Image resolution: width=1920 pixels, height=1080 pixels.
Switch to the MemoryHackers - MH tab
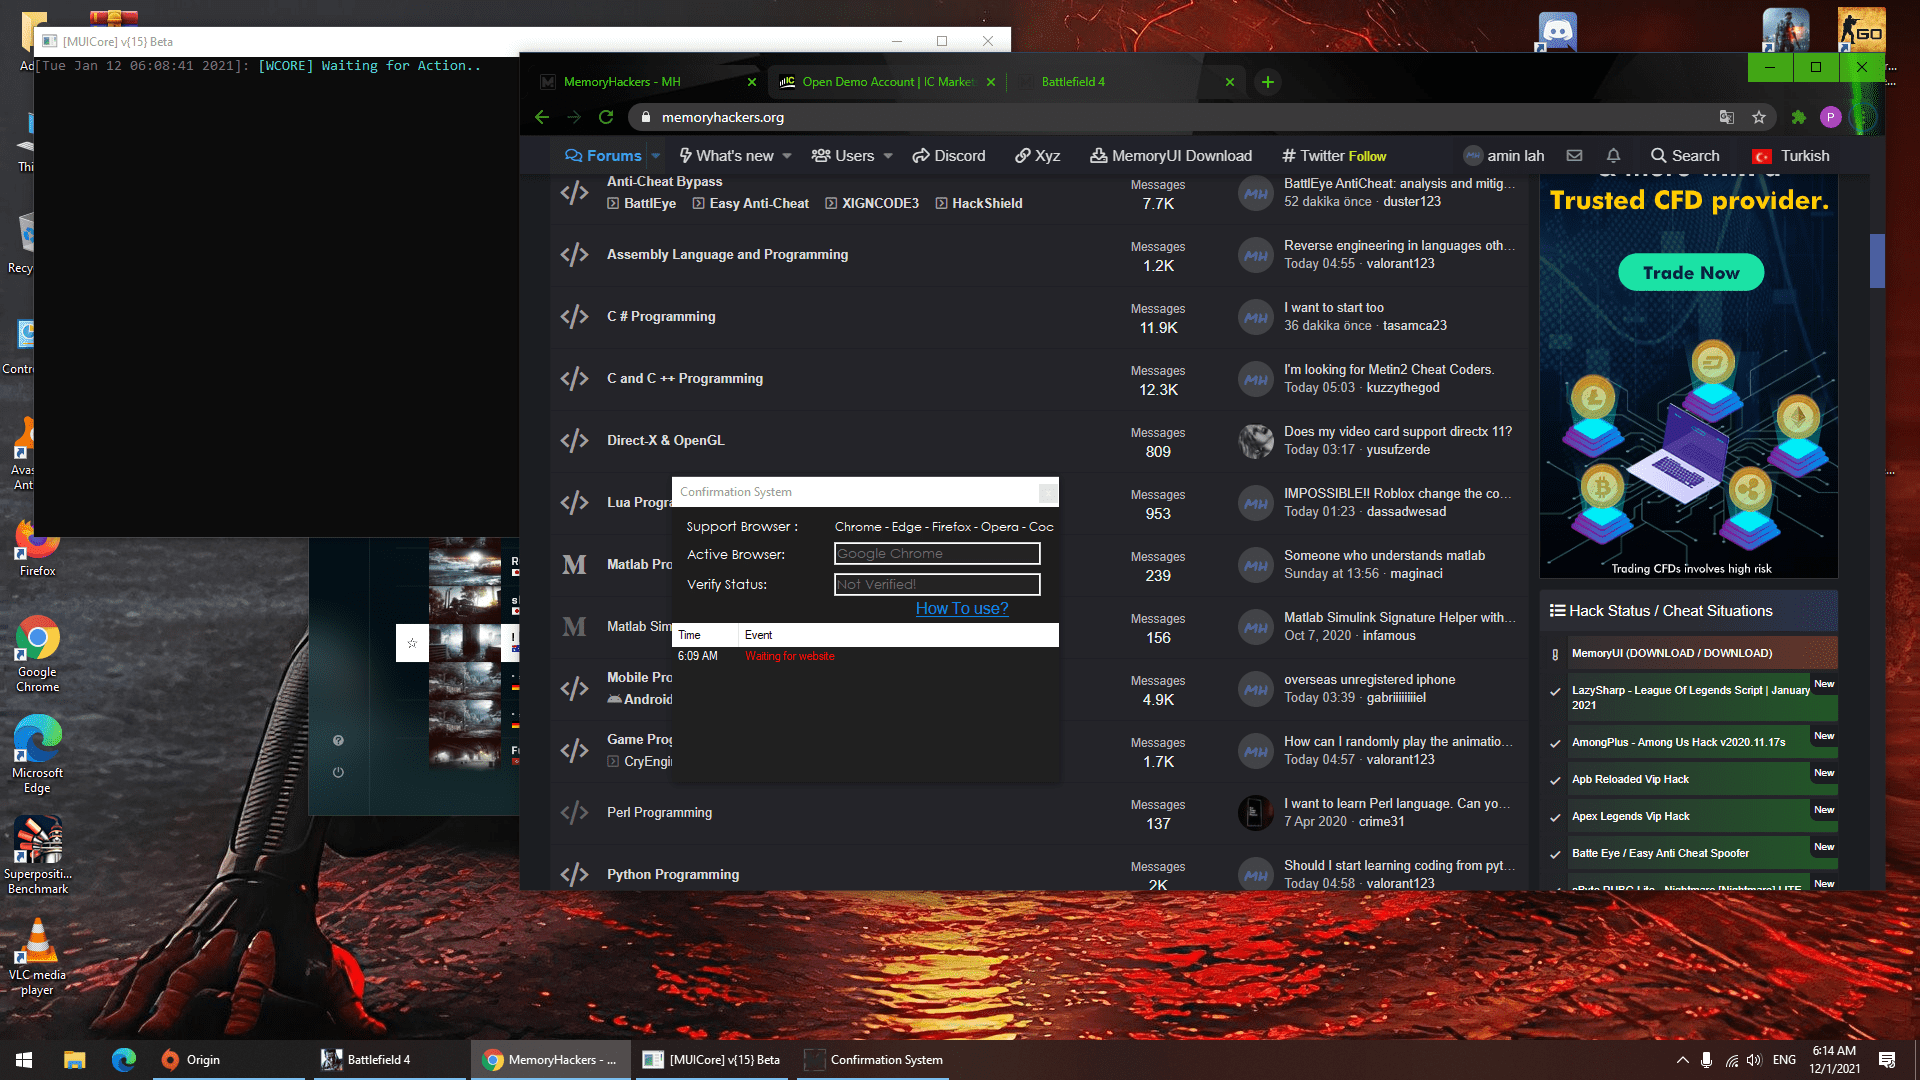pos(647,82)
